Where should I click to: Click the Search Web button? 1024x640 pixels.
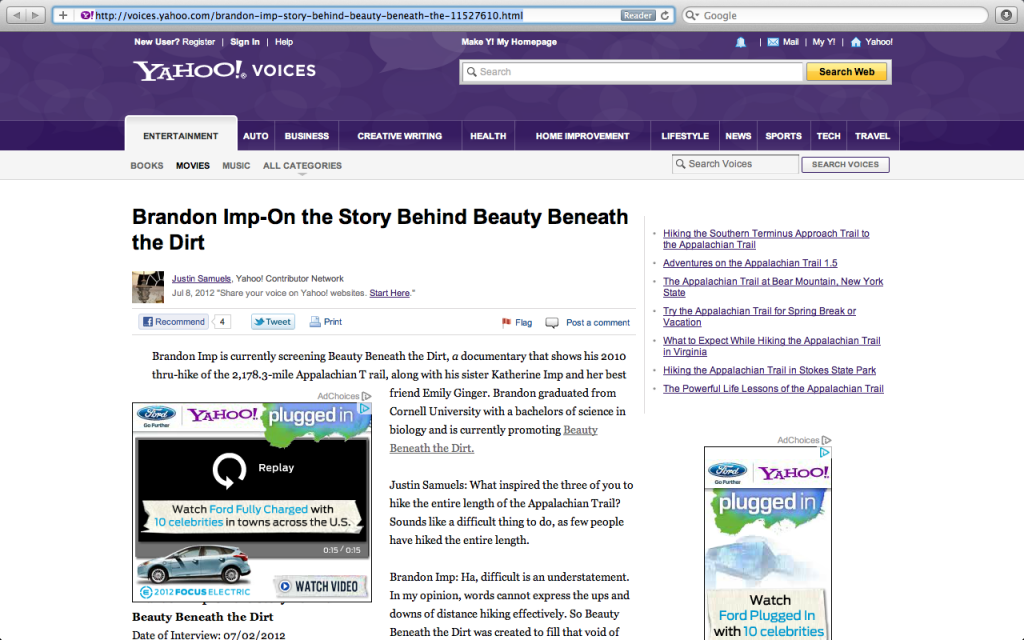click(846, 72)
